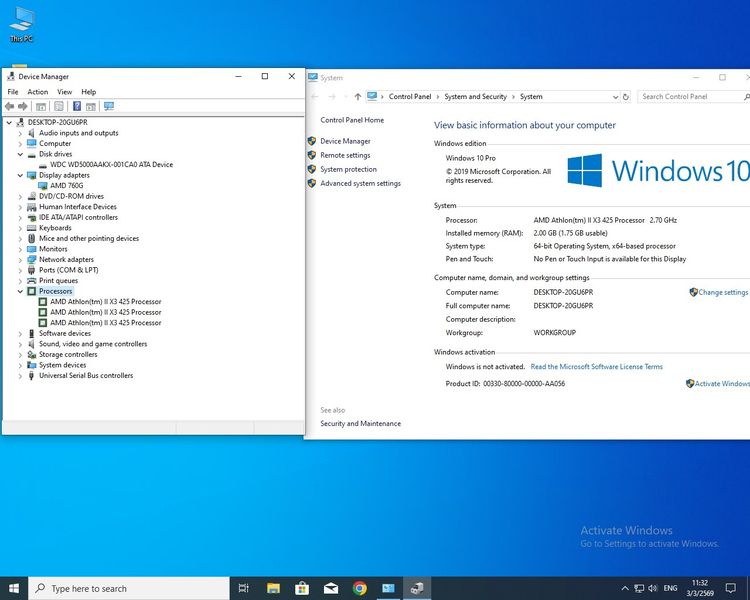Expand the Network adapters category
750x600 pixels.
pyautogui.click(x=20, y=260)
